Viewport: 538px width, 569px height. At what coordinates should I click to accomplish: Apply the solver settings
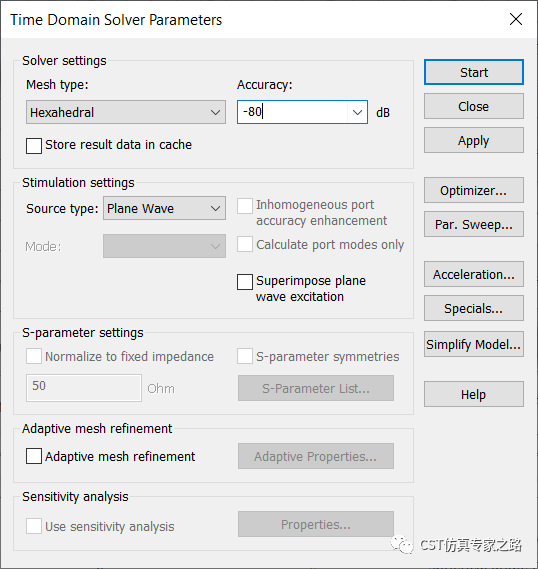[474, 140]
